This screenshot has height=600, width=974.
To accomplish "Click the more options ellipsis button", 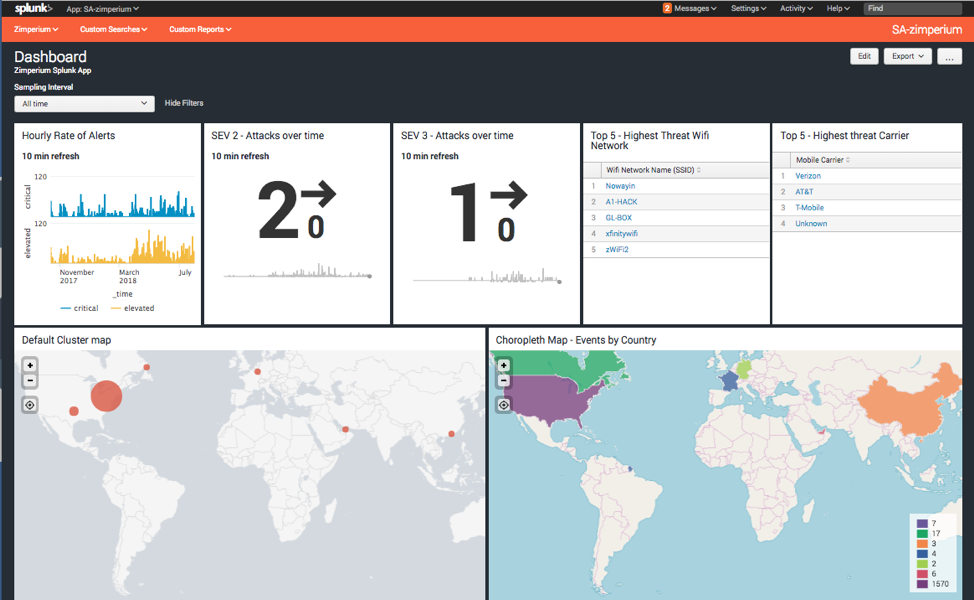I will click(949, 57).
